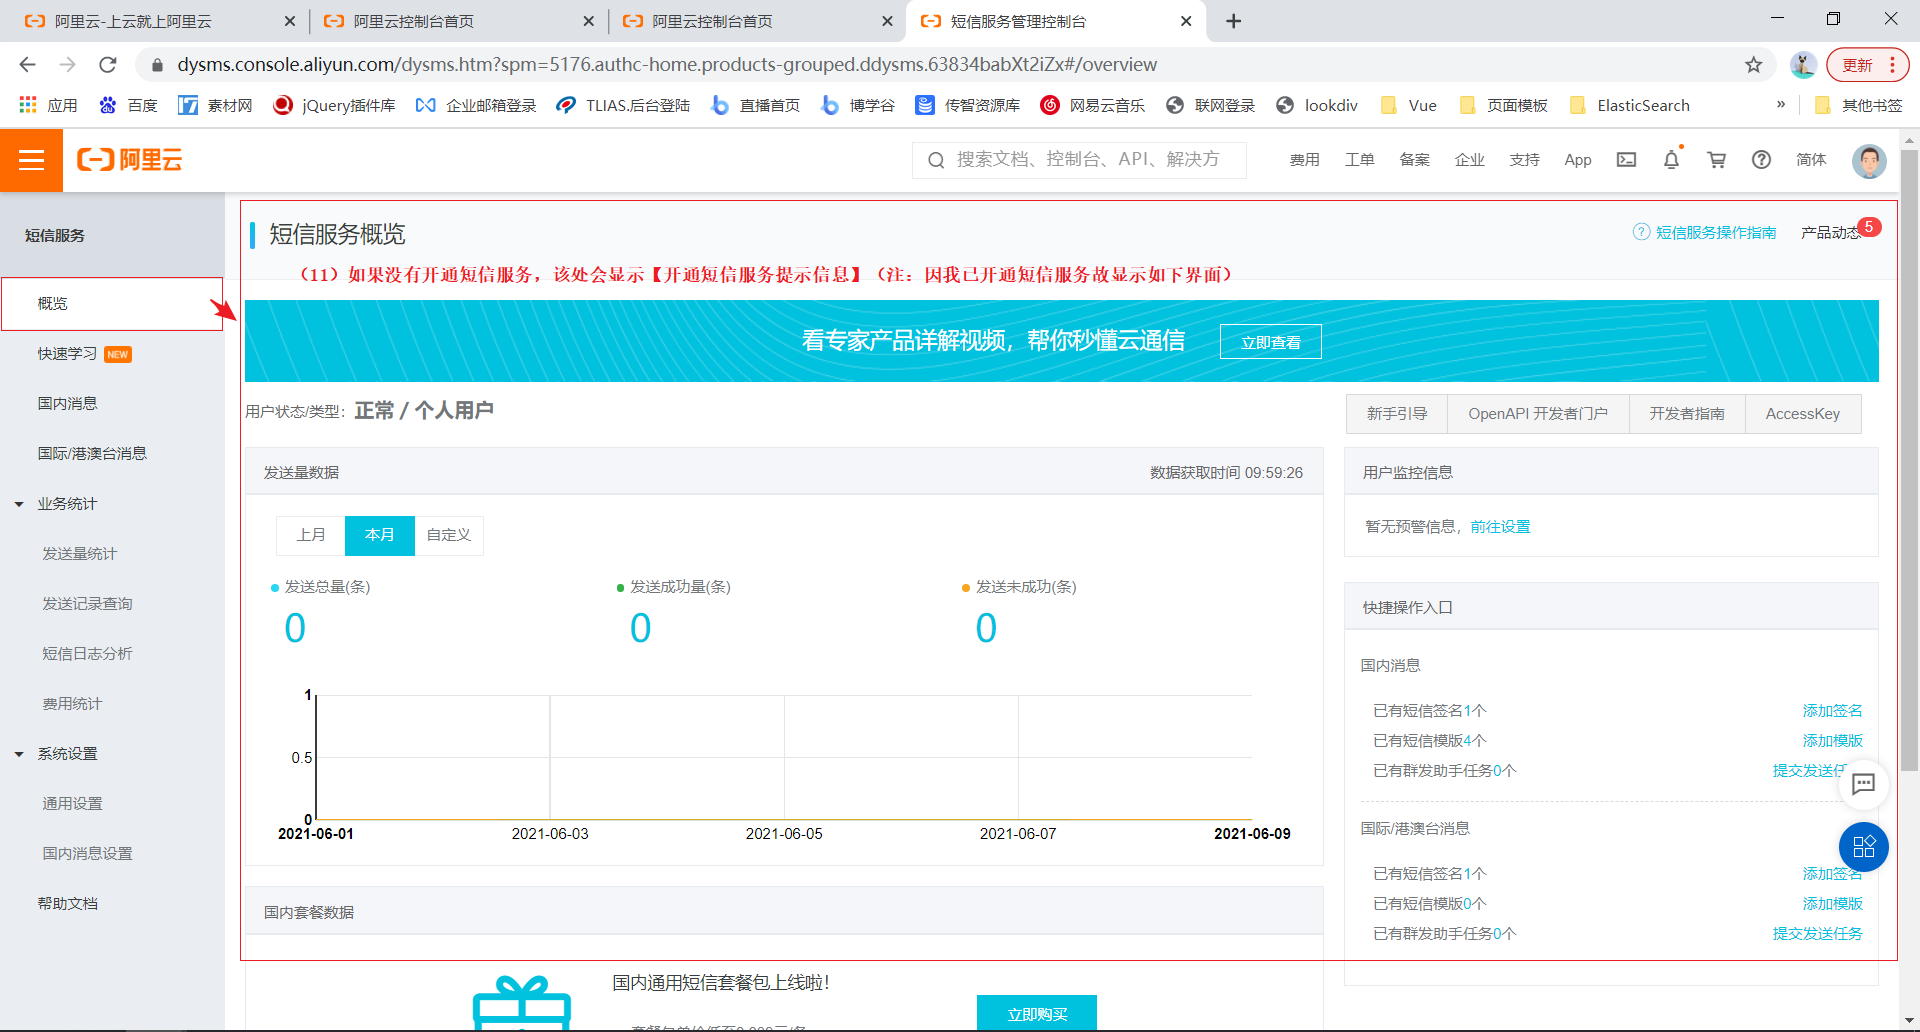
Task: Show more bookmarks chevron
Action: (x=1780, y=104)
